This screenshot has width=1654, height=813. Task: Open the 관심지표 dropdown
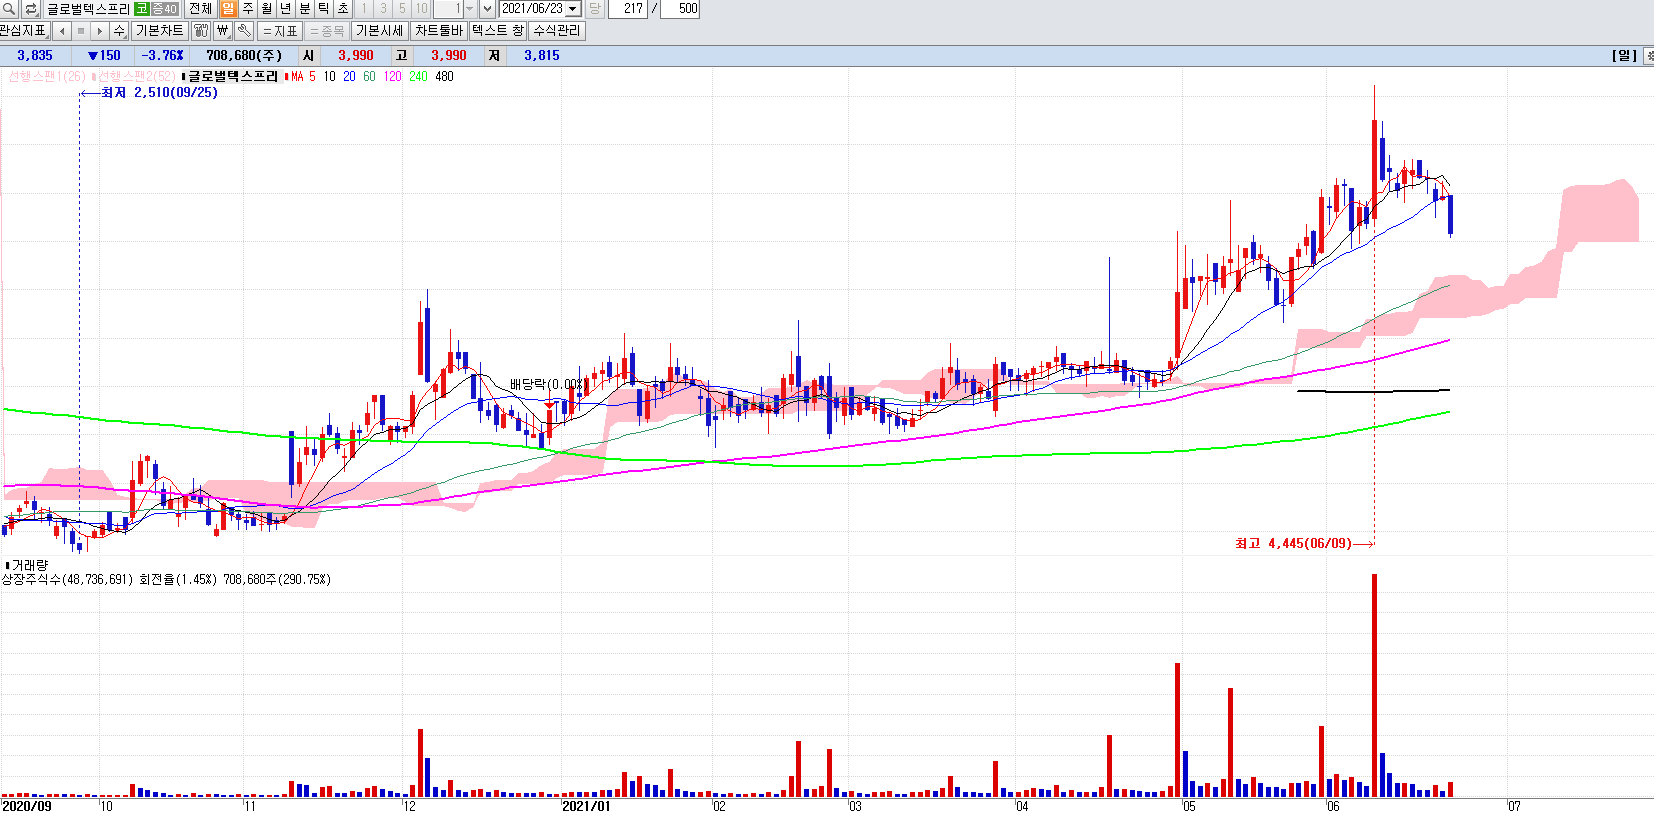click(24, 31)
